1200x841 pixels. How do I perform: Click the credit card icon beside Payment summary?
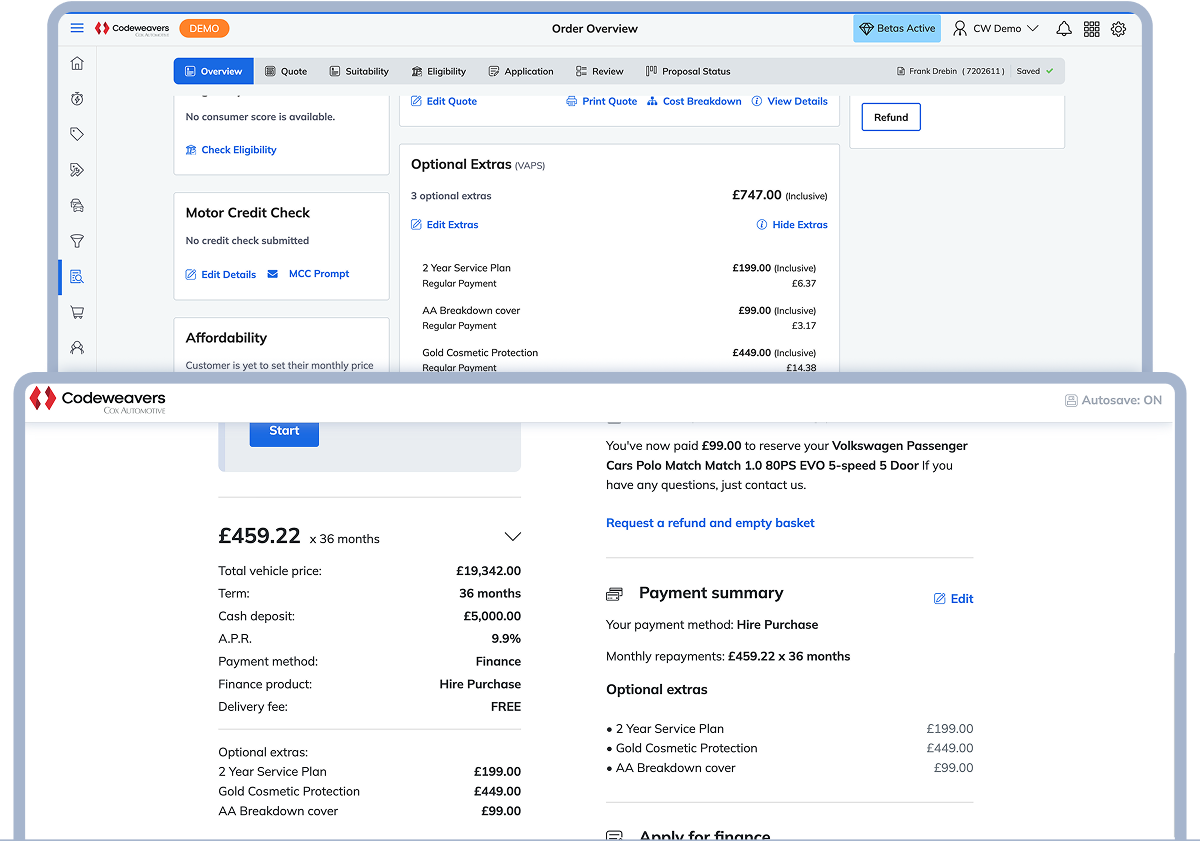pyautogui.click(x=615, y=594)
